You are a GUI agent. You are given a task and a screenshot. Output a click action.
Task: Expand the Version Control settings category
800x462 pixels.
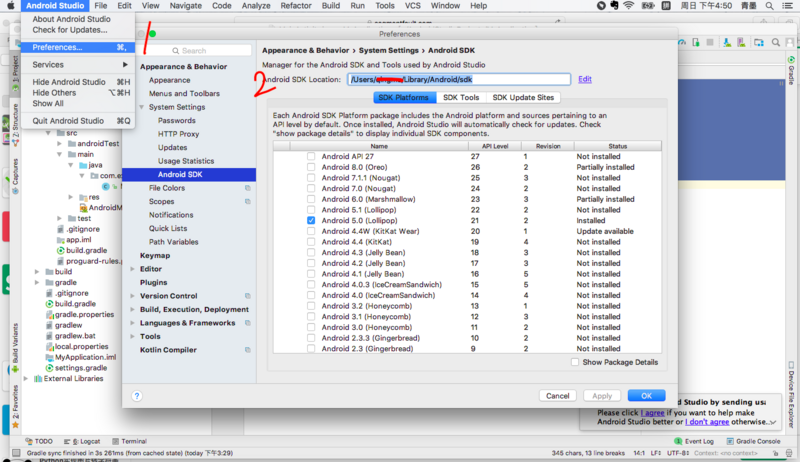pos(133,296)
